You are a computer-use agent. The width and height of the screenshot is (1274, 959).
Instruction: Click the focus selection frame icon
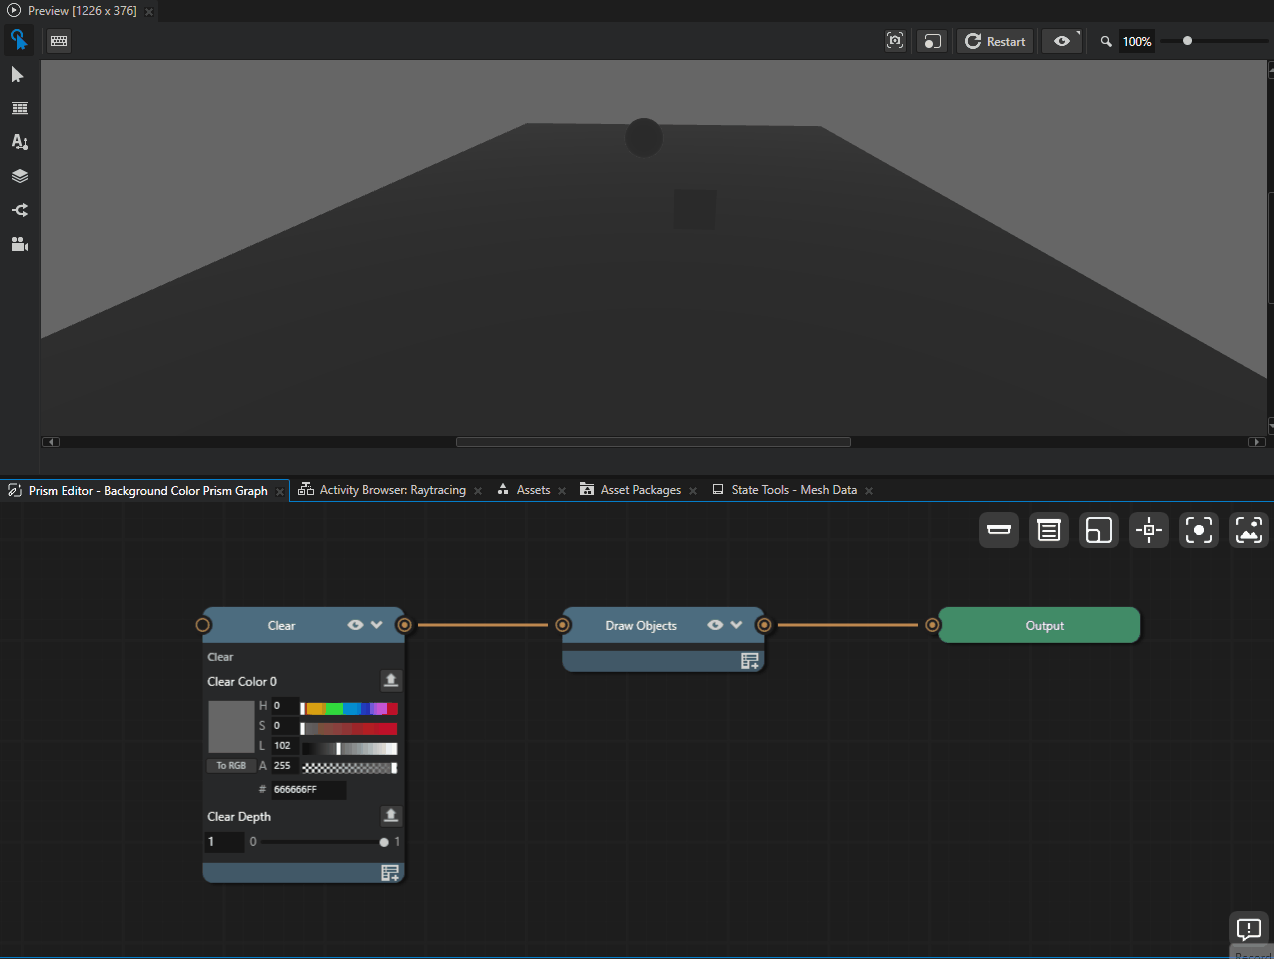1199,530
